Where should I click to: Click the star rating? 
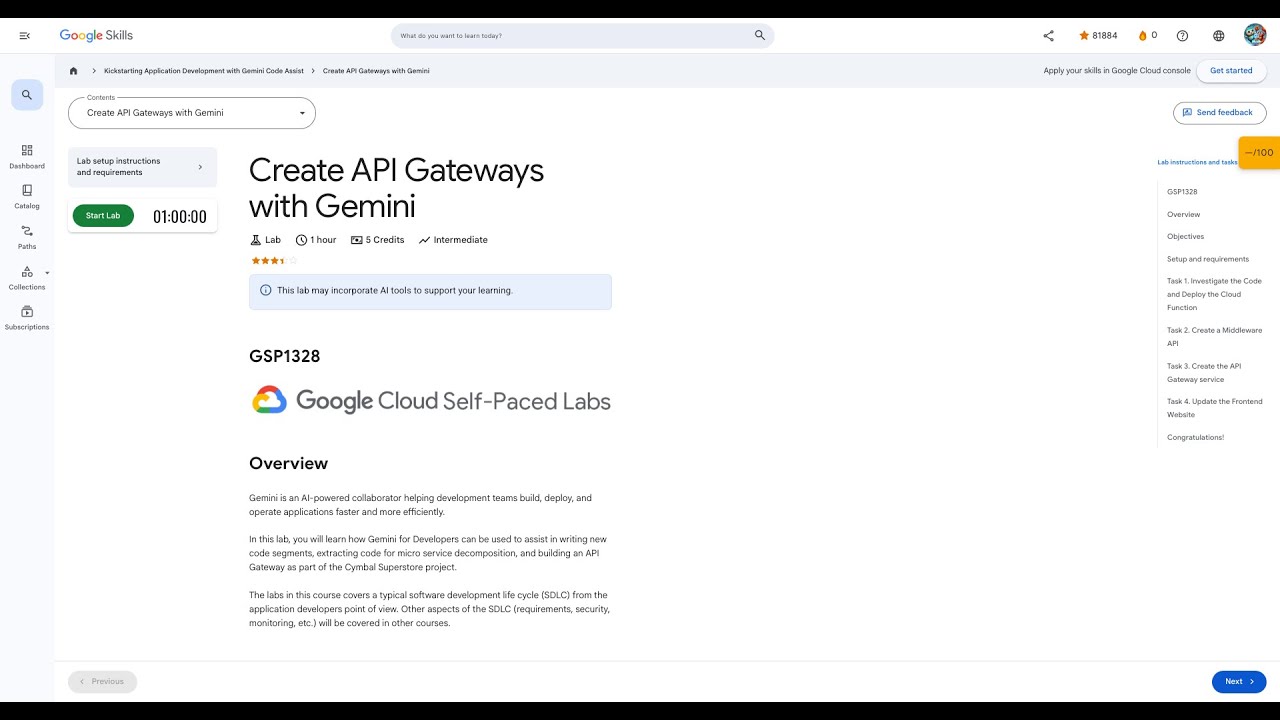274,260
